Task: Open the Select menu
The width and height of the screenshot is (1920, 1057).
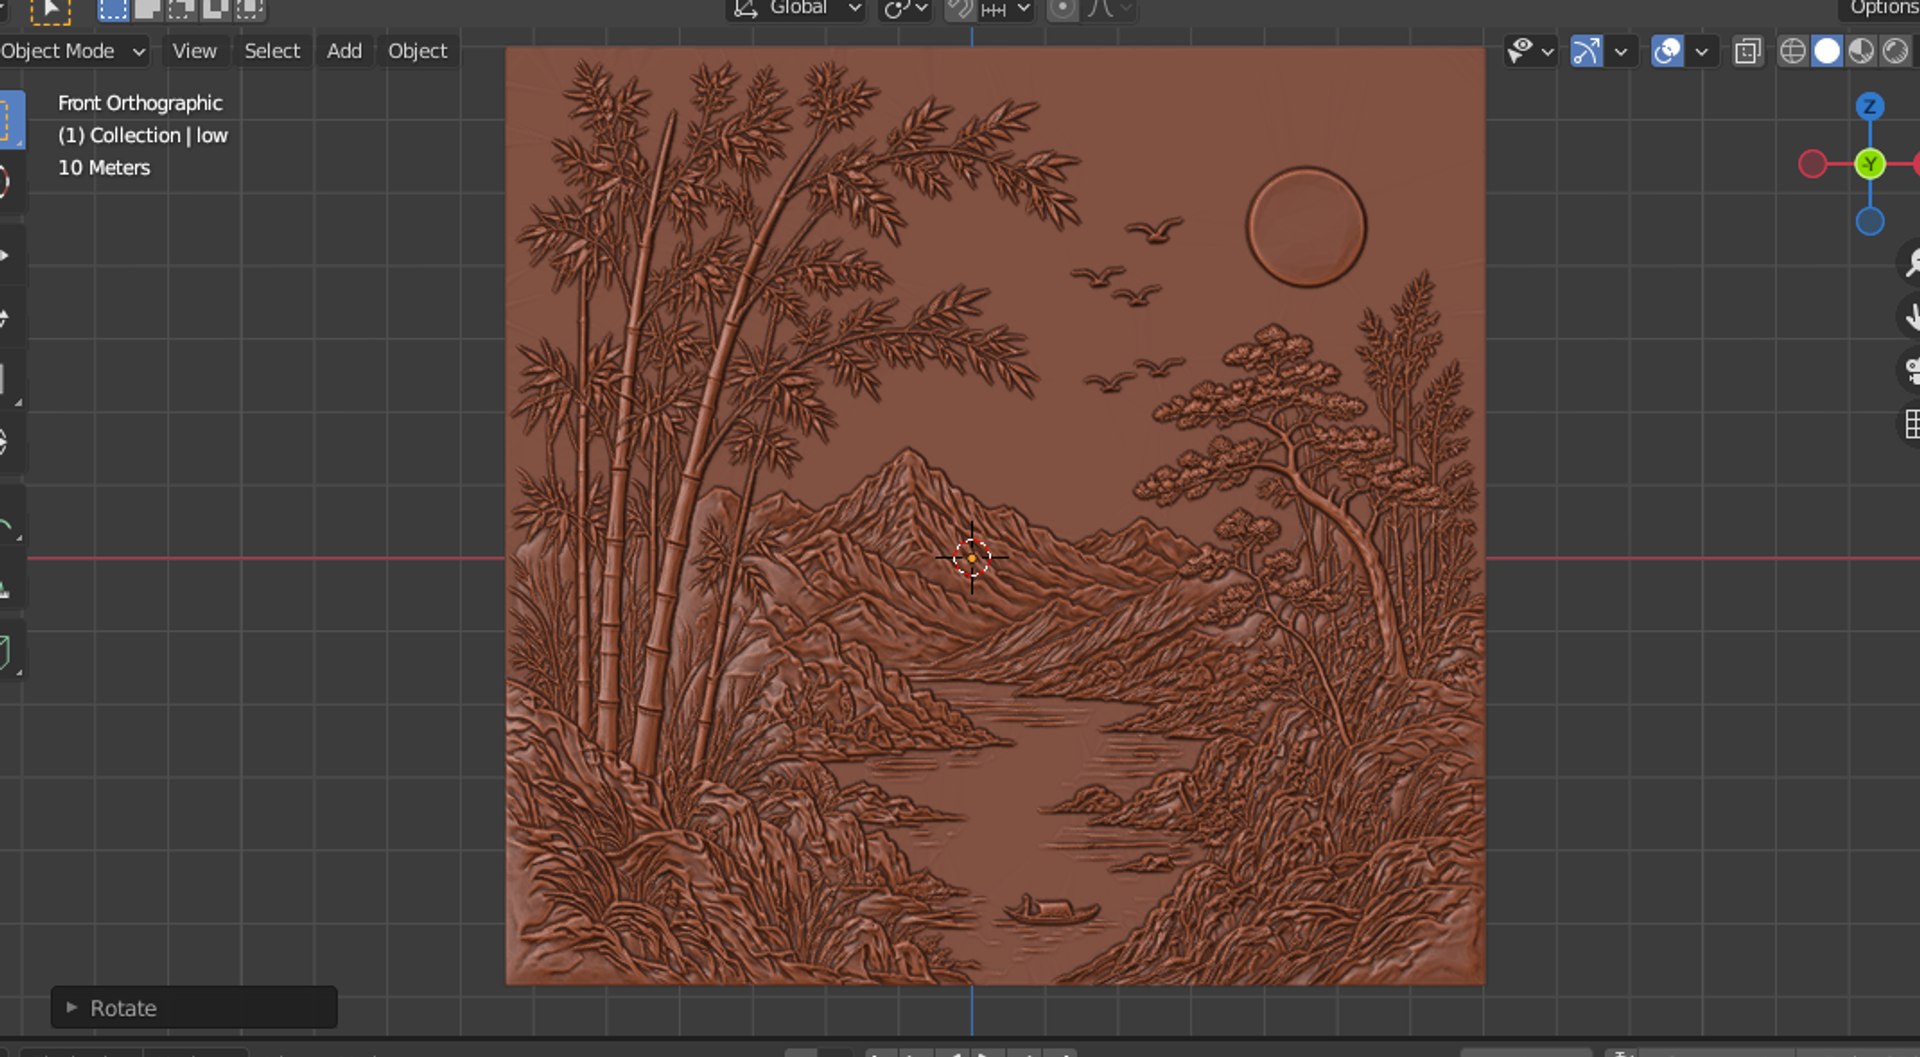Action: pyautogui.click(x=272, y=51)
